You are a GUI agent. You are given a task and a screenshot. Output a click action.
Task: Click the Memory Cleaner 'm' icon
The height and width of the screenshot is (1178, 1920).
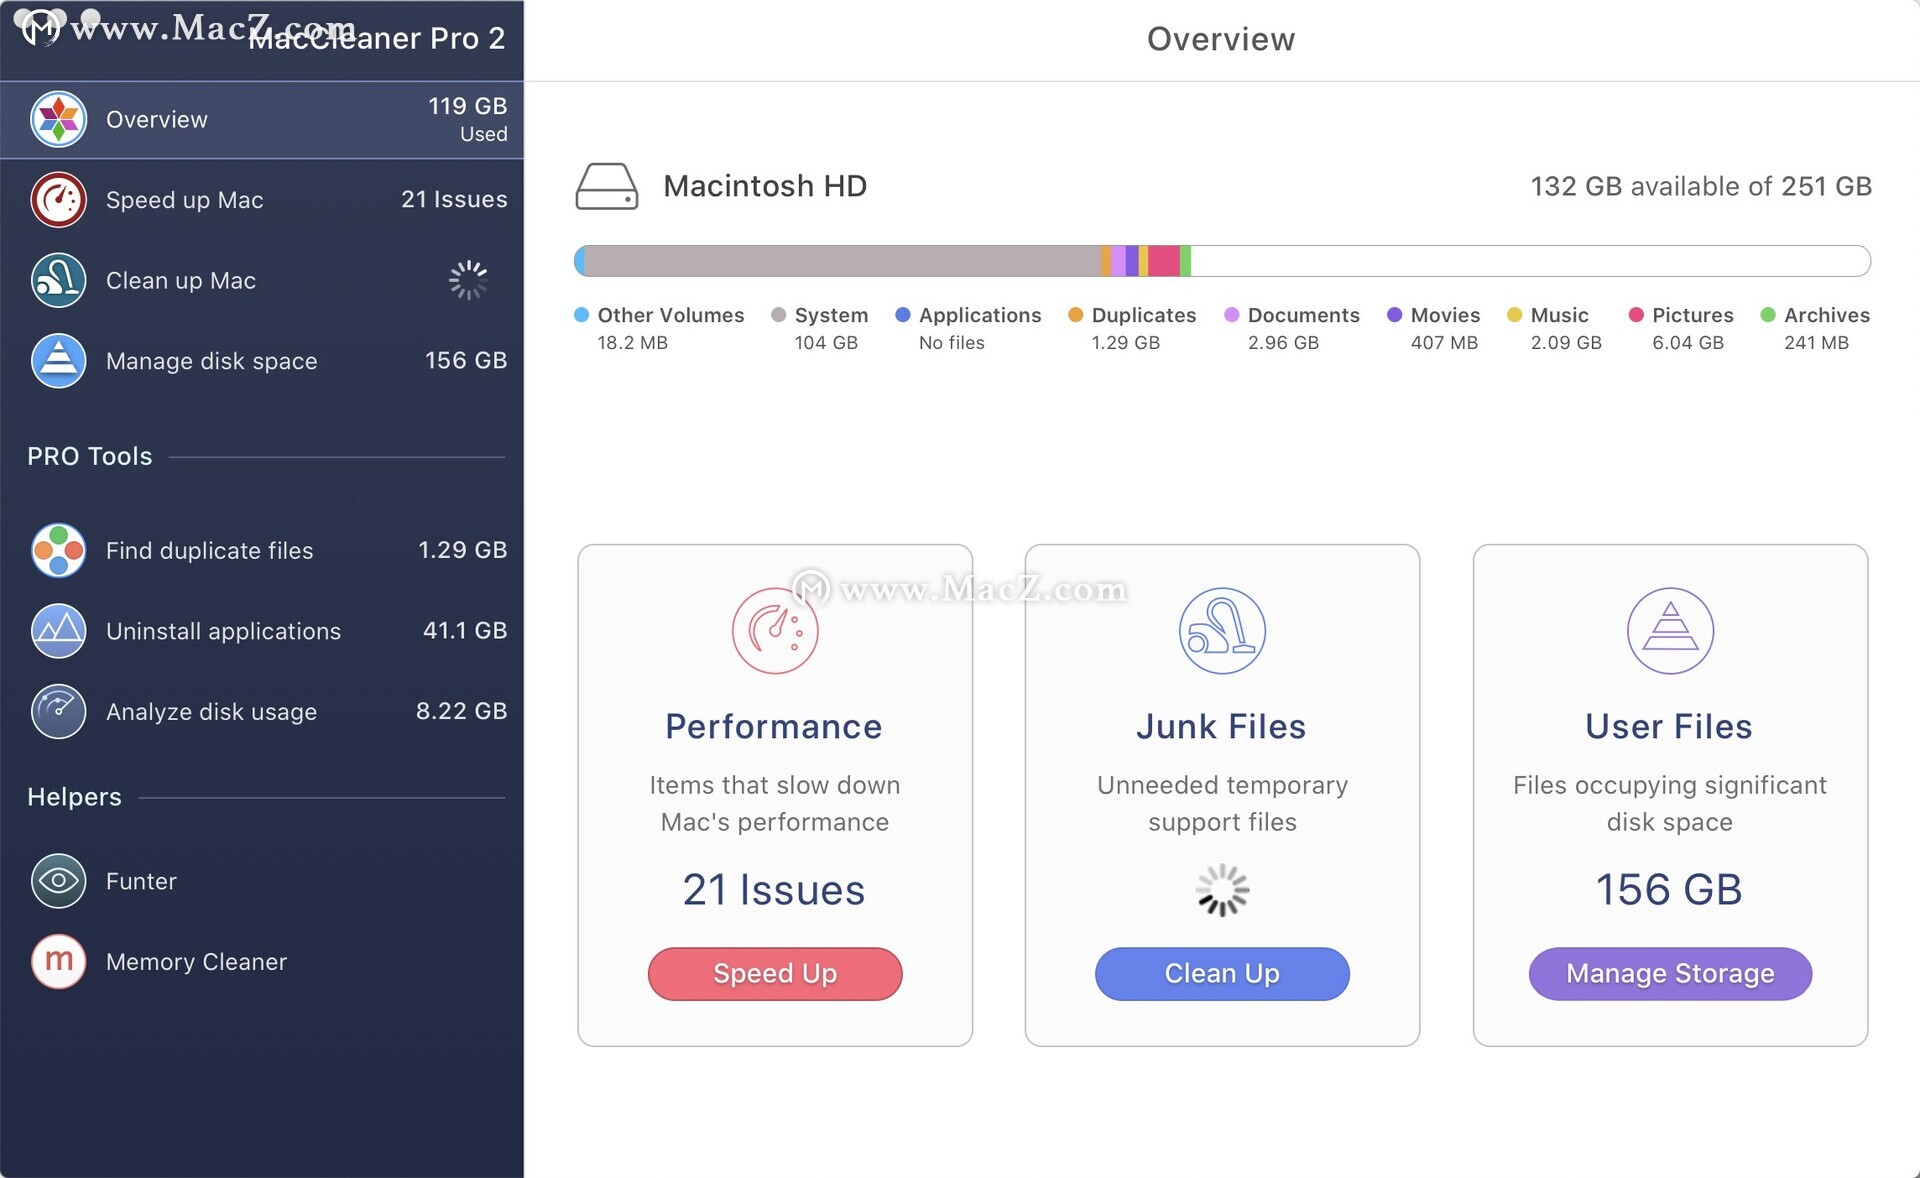58,961
